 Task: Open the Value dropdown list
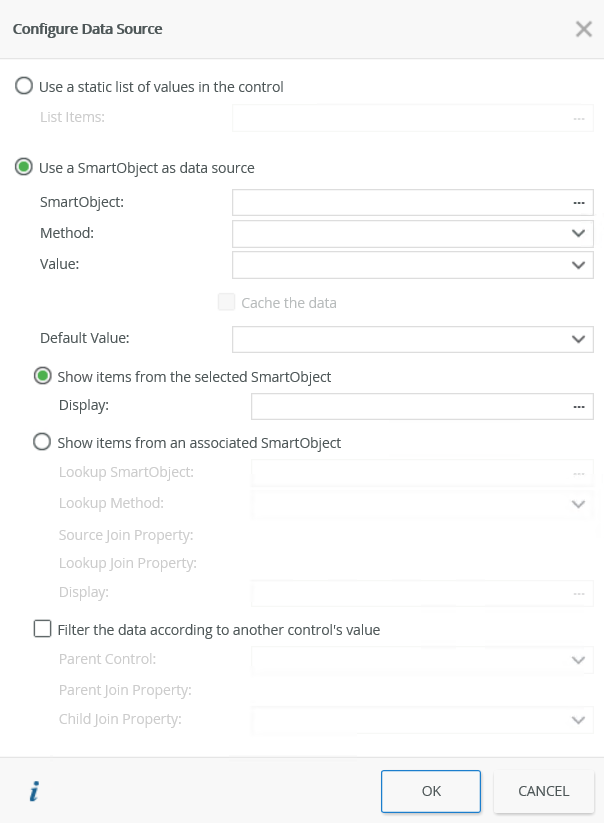click(x=578, y=265)
